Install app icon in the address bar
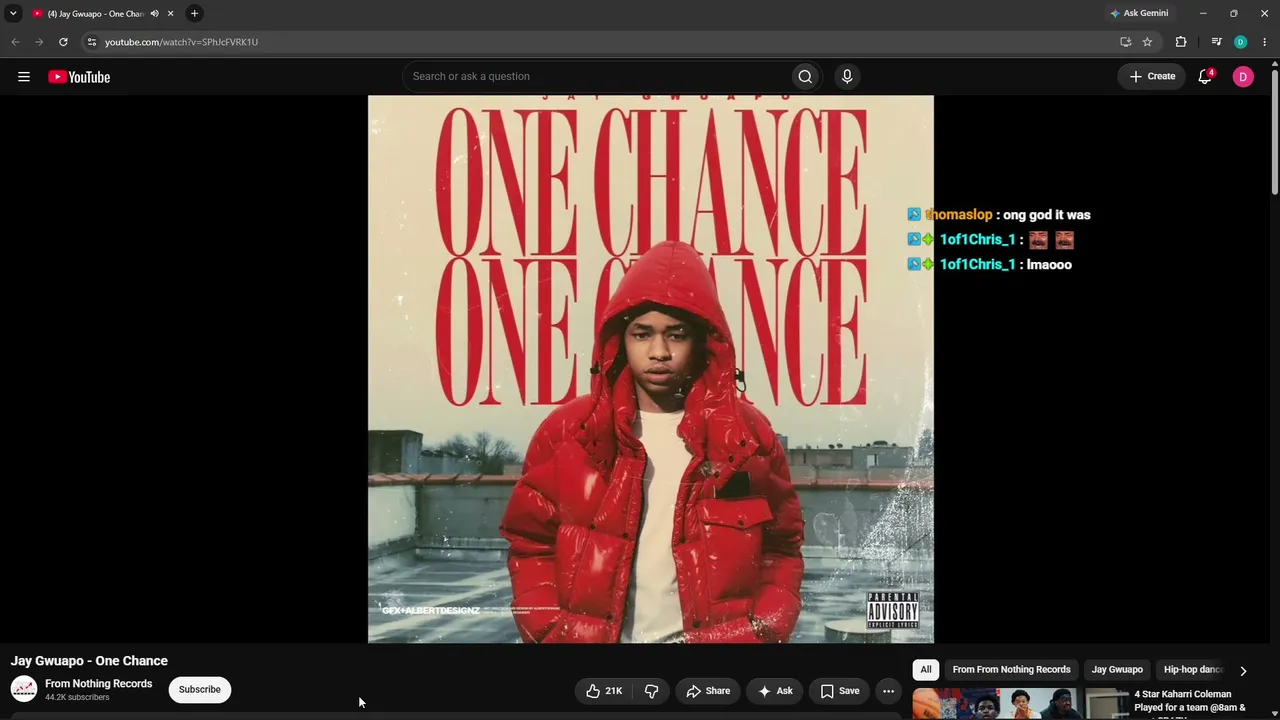 pos(1125,42)
